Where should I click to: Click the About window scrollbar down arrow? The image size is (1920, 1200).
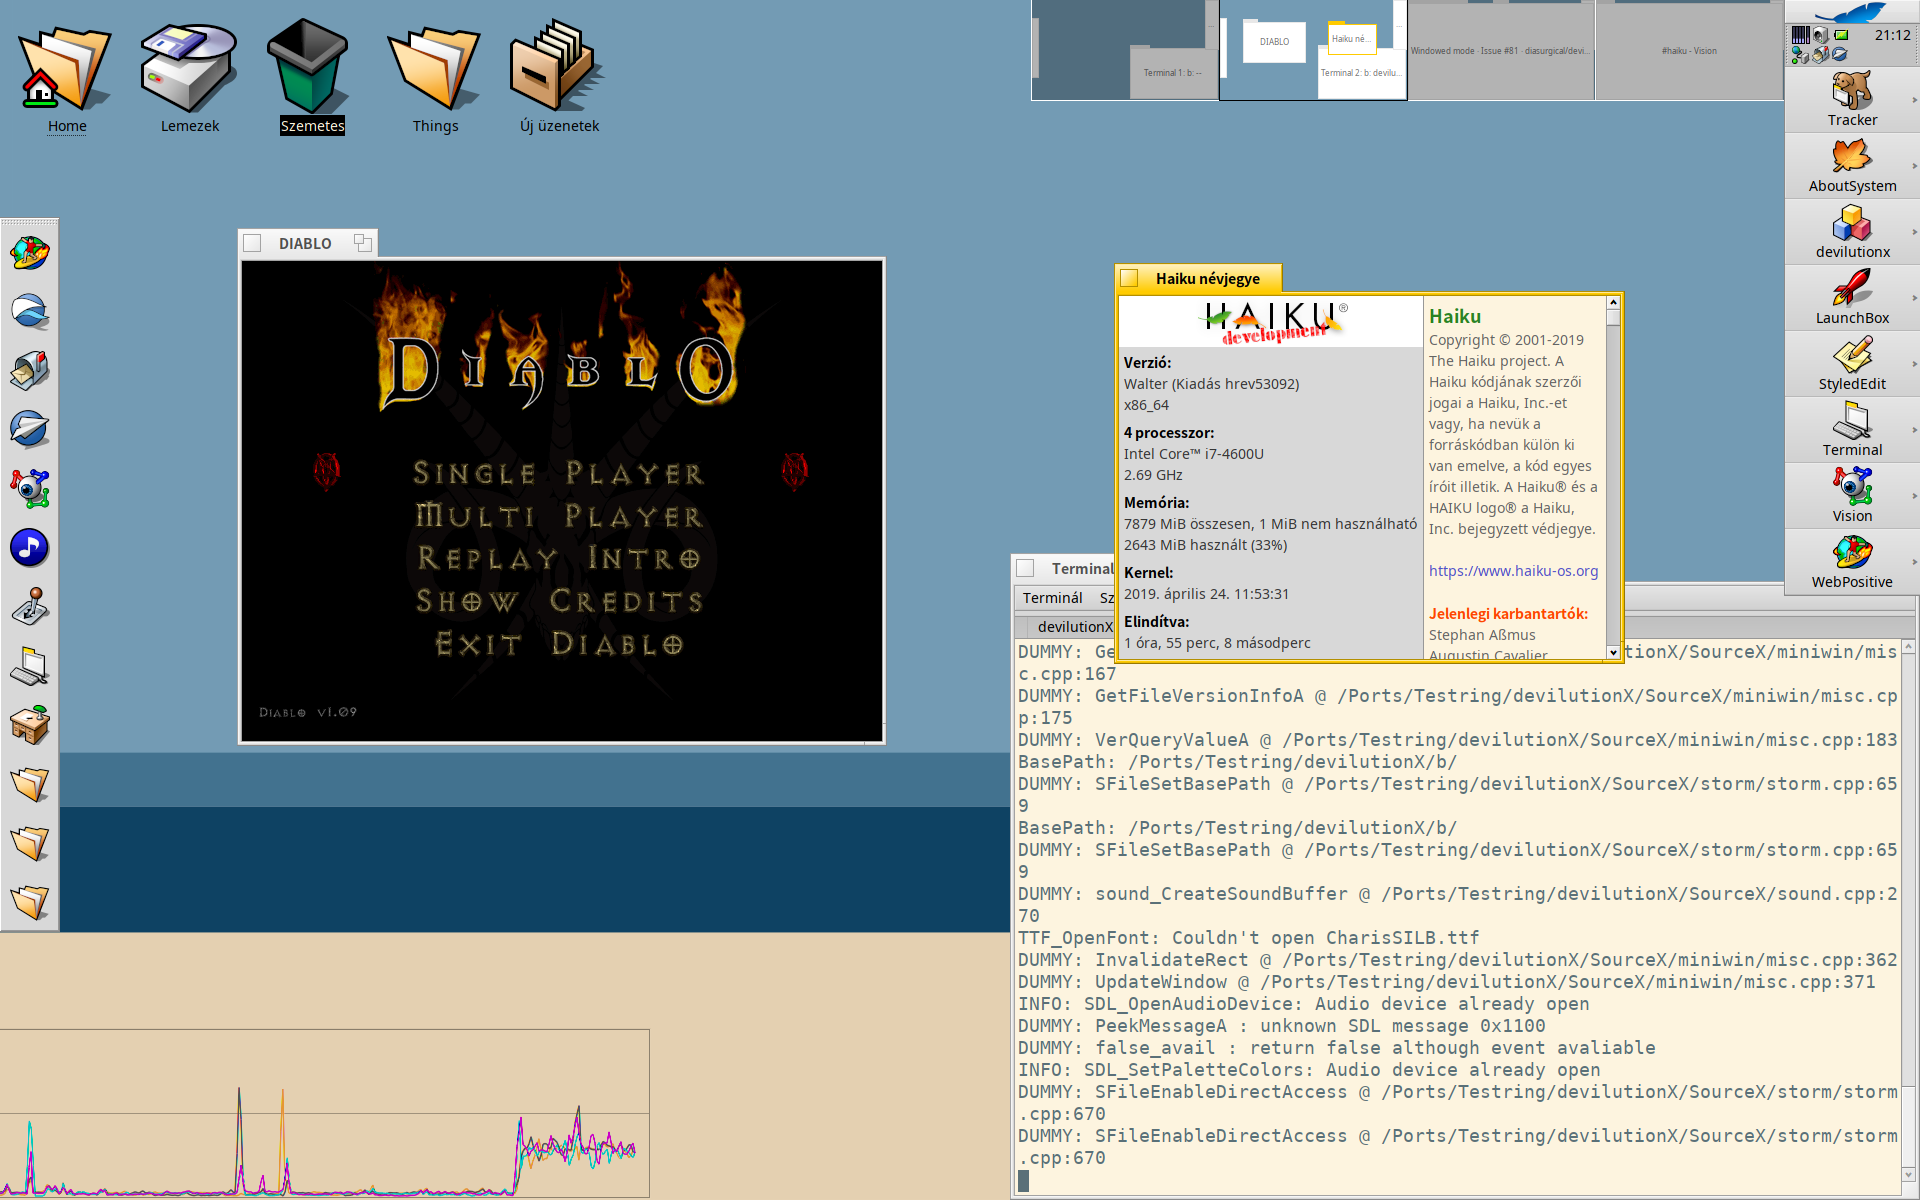(x=1613, y=652)
